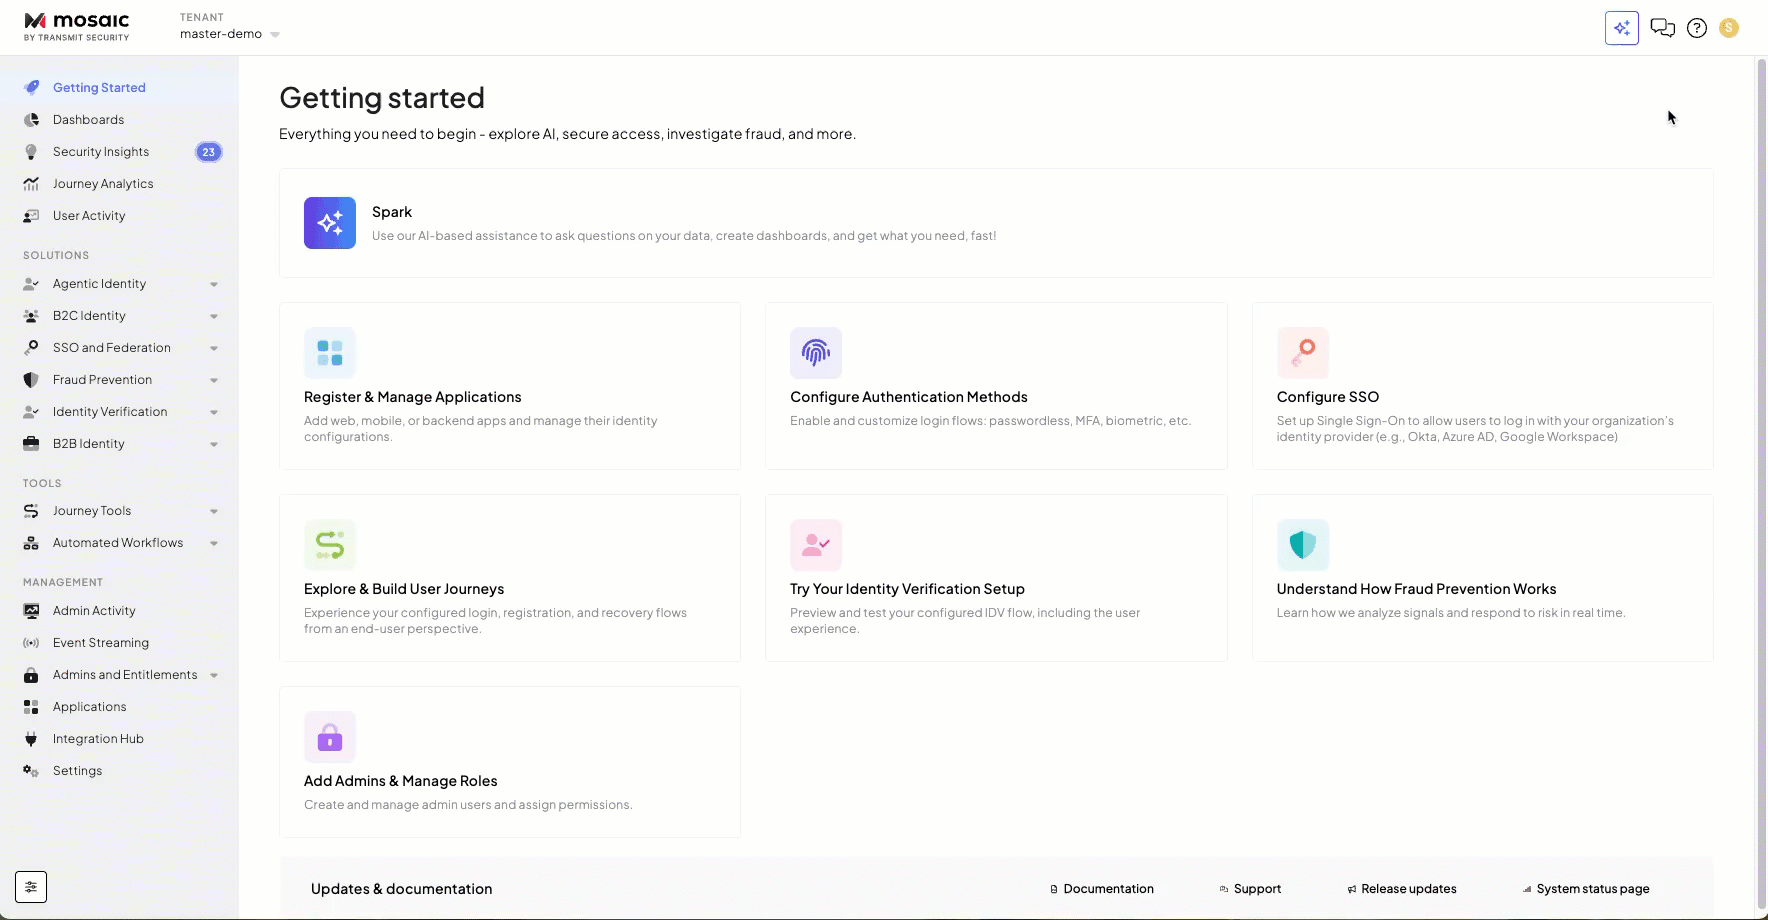Go to Dashboards in the sidebar
The width and height of the screenshot is (1768, 920).
[x=88, y=120]
